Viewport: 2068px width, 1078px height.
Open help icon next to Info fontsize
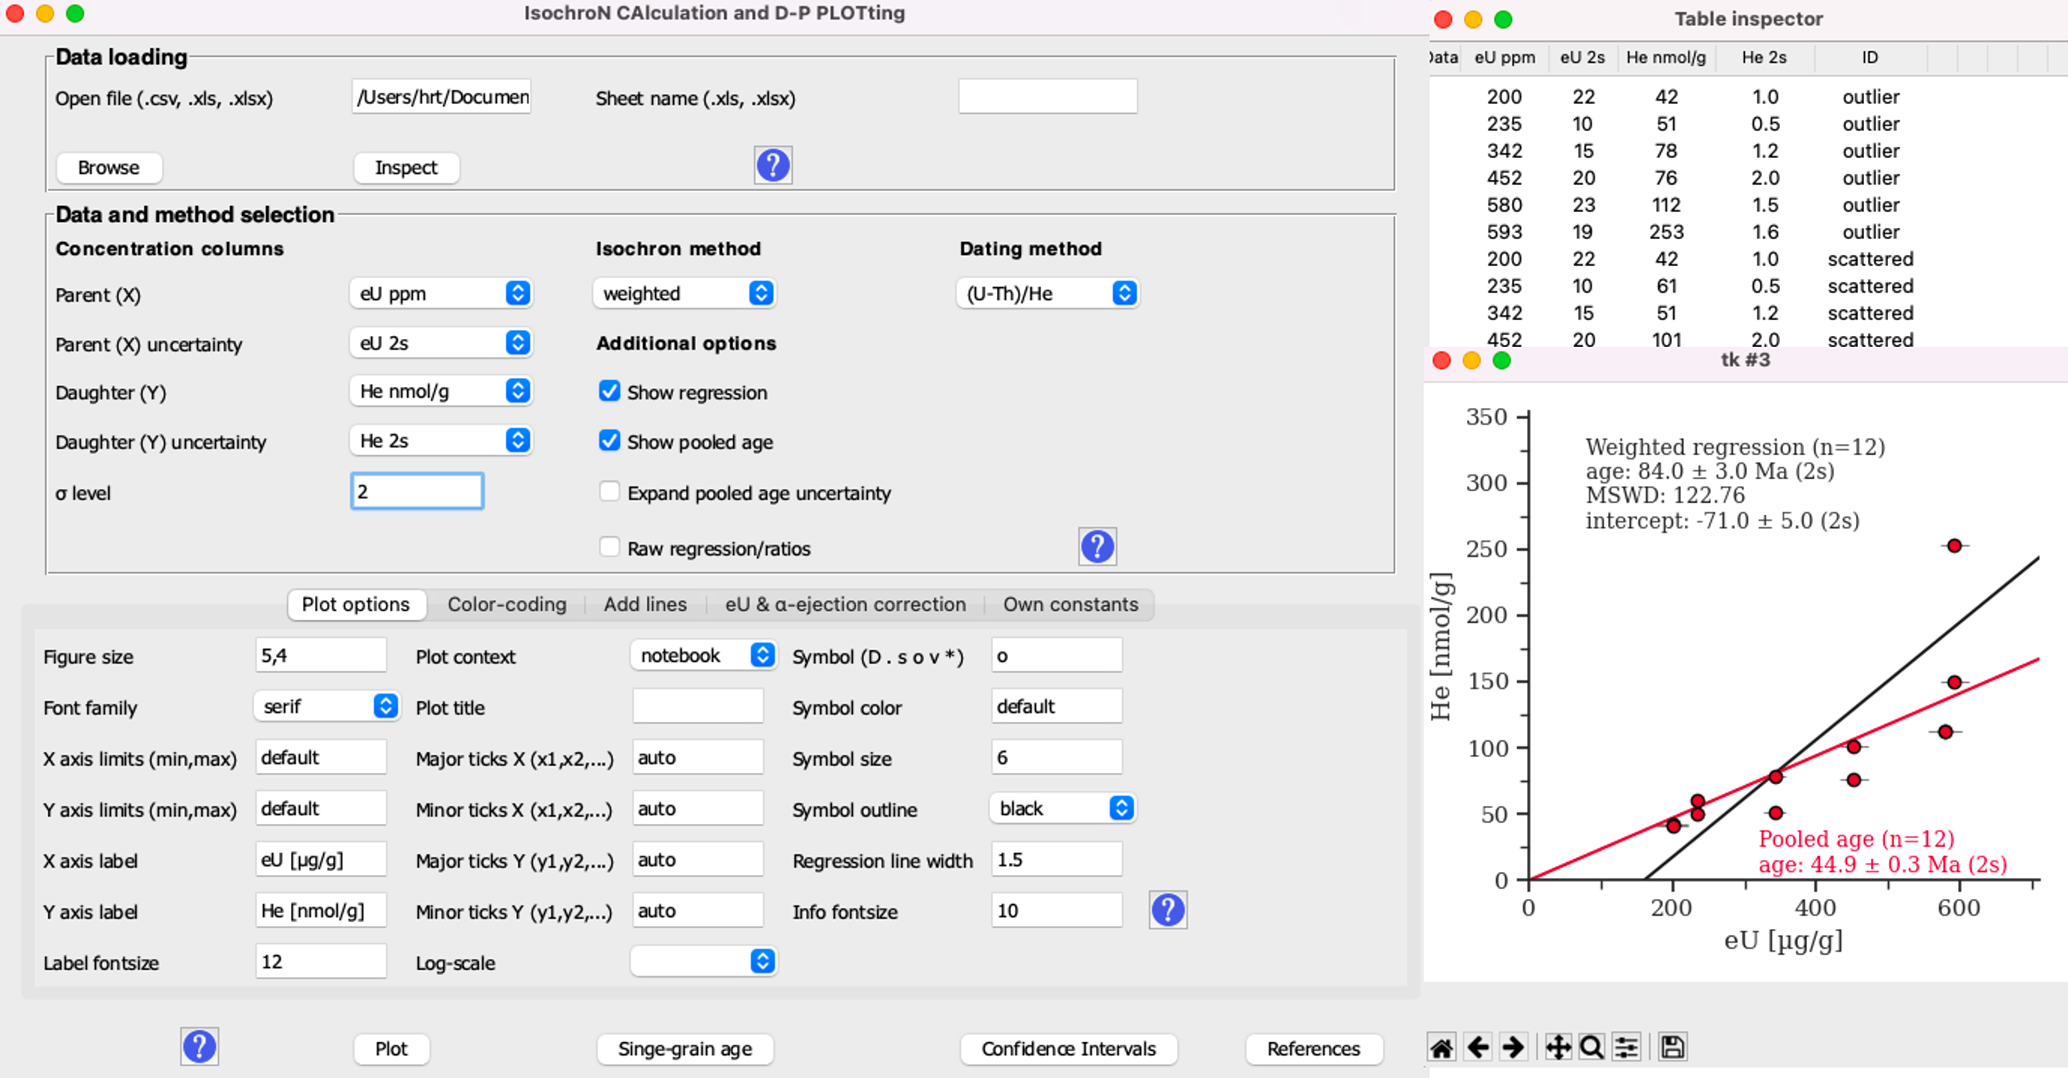pos(1167,910)
